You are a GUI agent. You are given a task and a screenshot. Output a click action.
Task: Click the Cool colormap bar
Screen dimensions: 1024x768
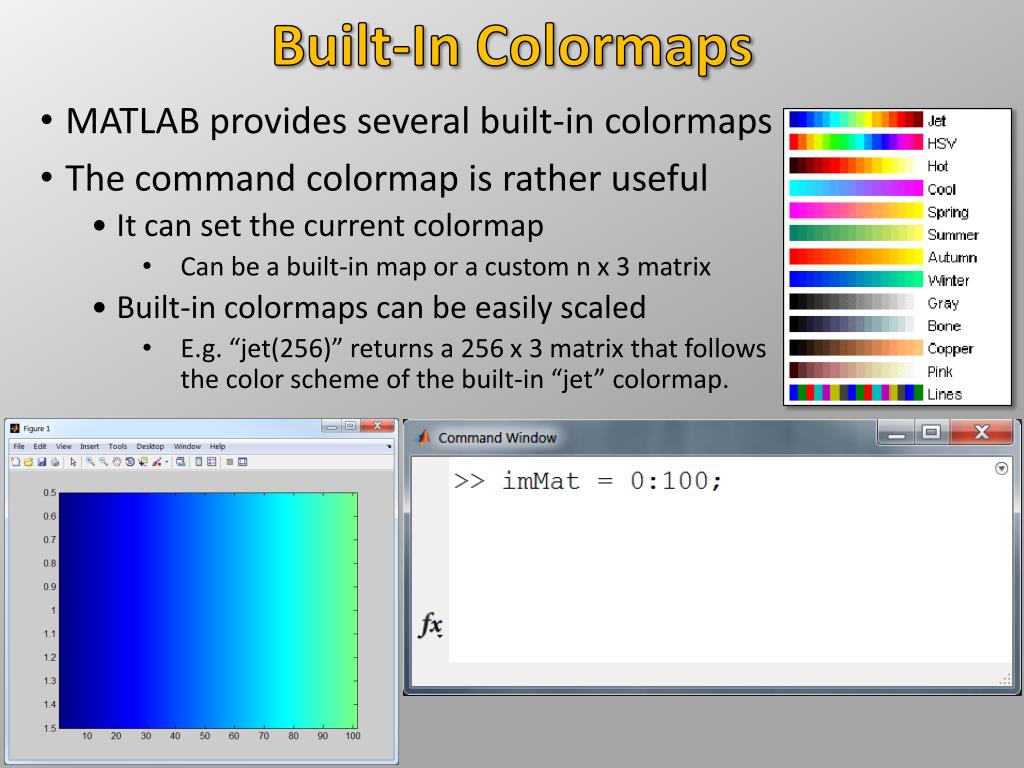[x=856, y=188]
